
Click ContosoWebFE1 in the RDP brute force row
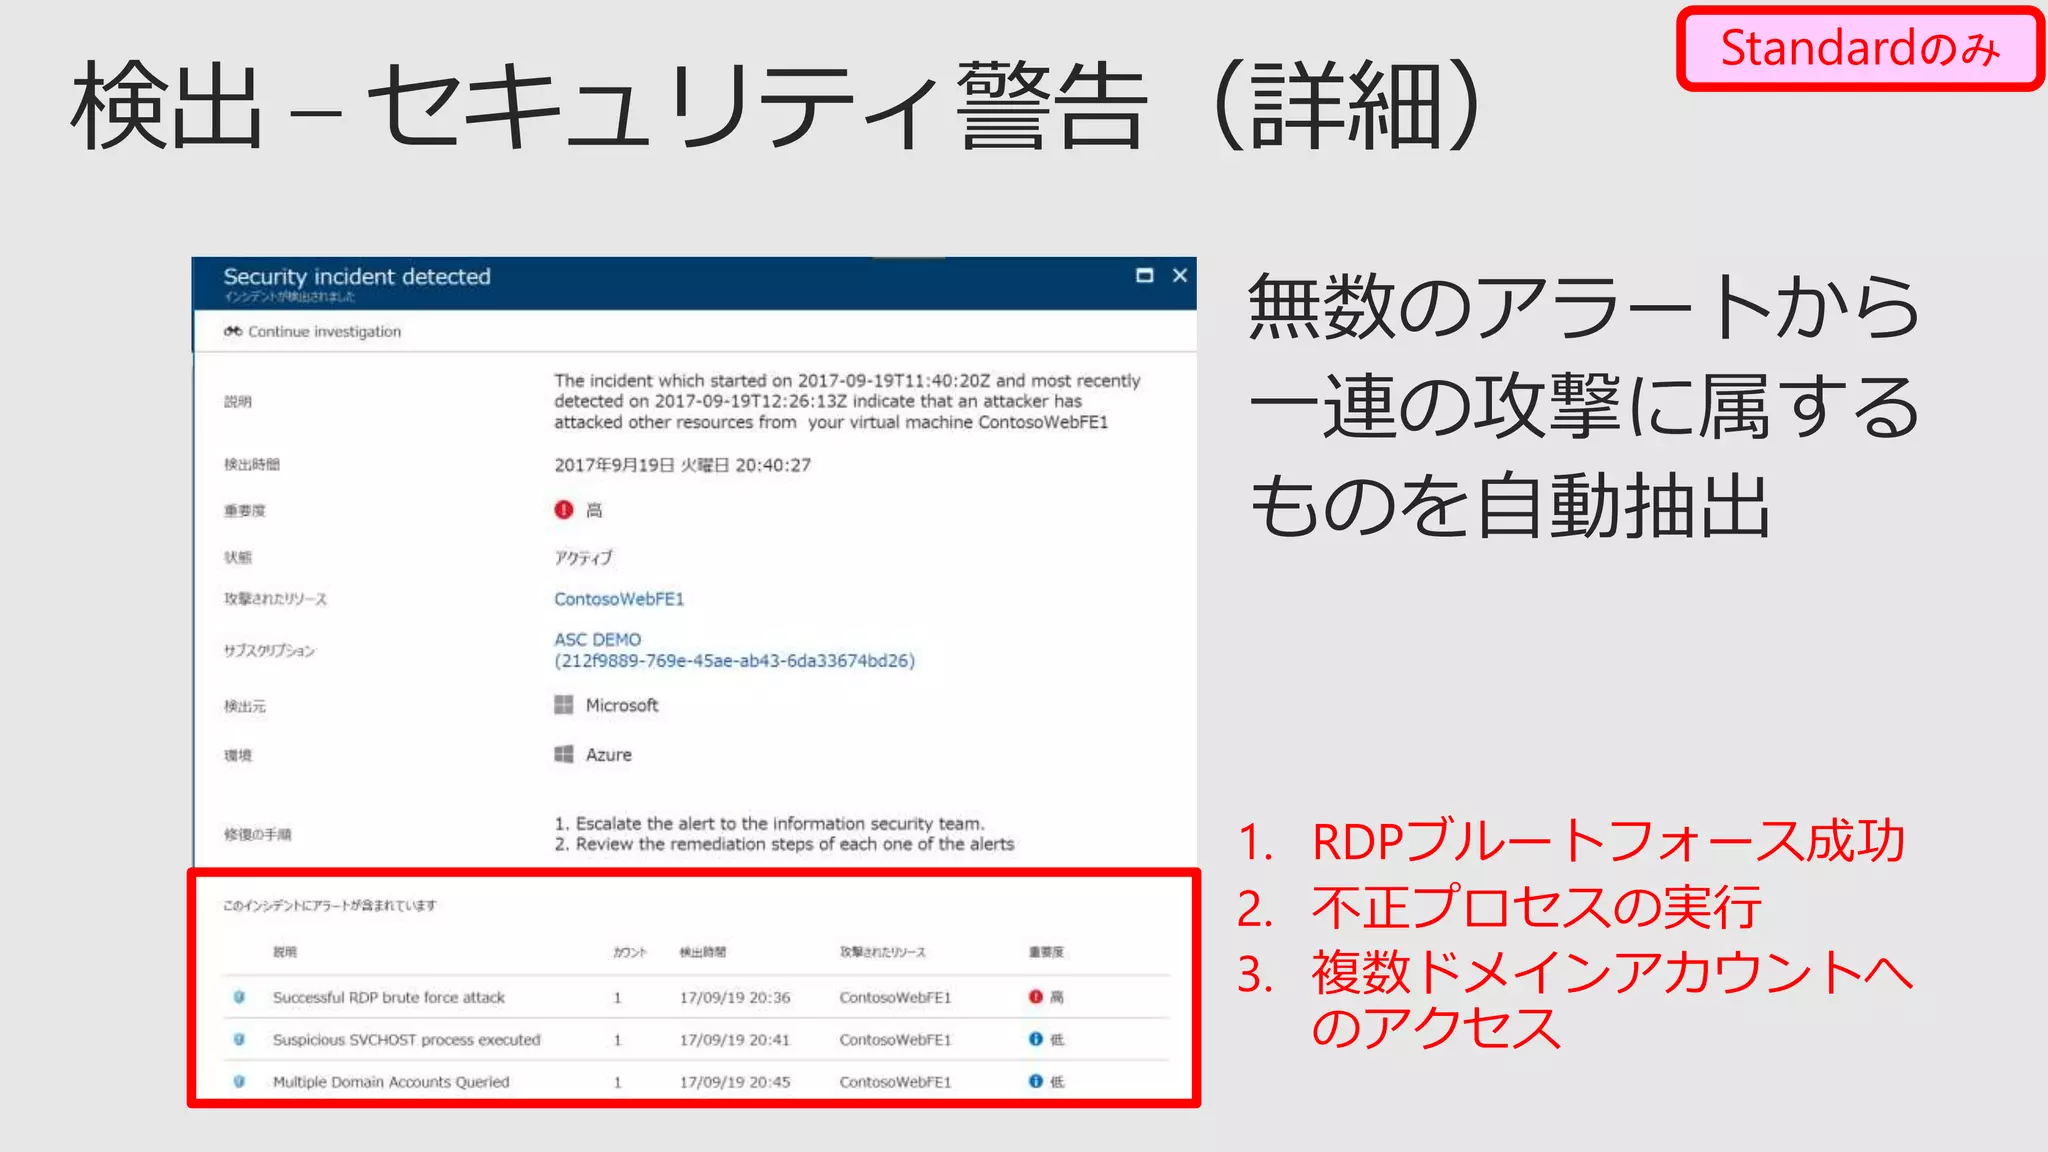tap(896, 997)
